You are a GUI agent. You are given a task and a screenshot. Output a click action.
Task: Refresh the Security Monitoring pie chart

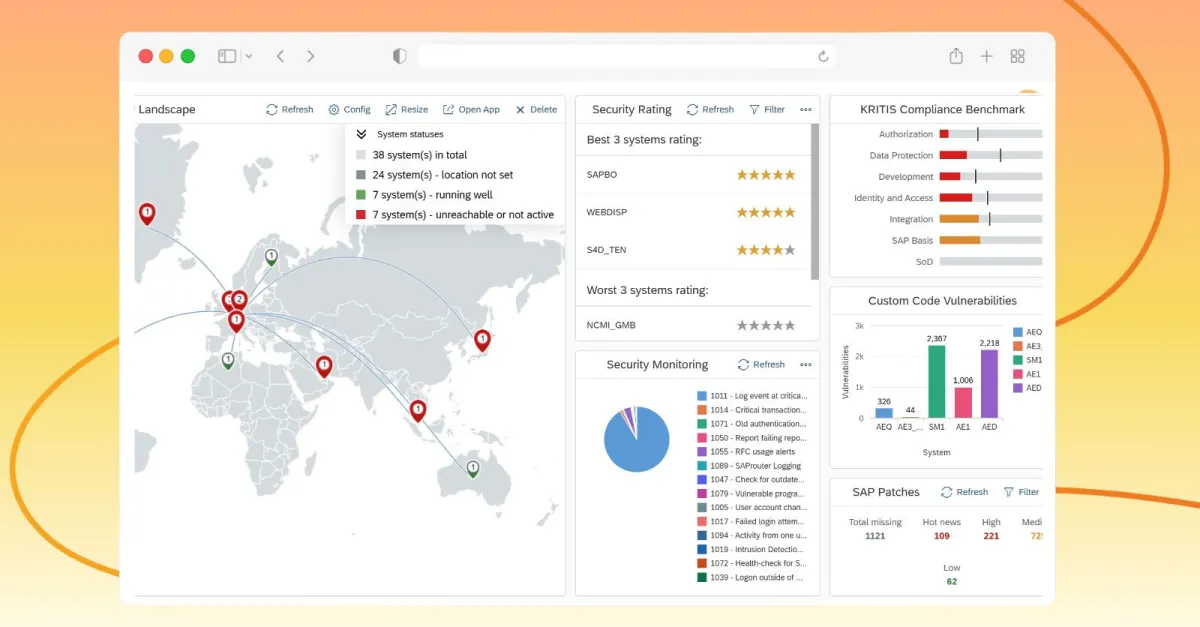761,364
